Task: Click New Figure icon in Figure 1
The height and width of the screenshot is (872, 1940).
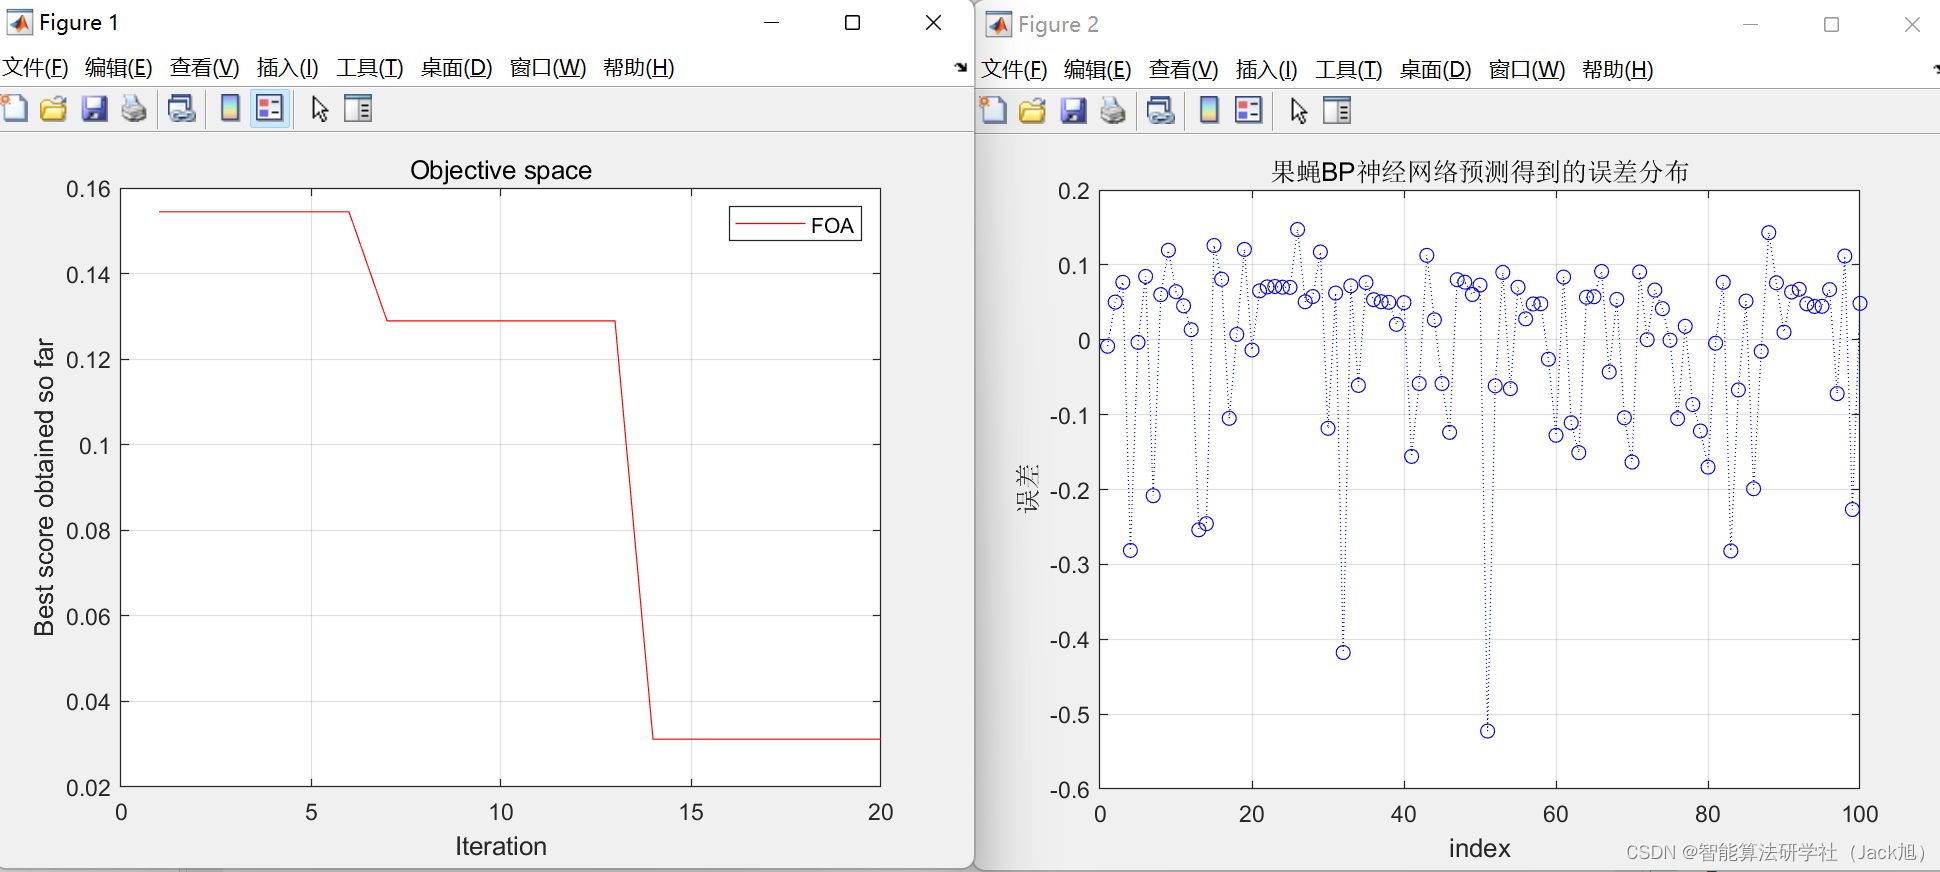Action: click(14, 108)
